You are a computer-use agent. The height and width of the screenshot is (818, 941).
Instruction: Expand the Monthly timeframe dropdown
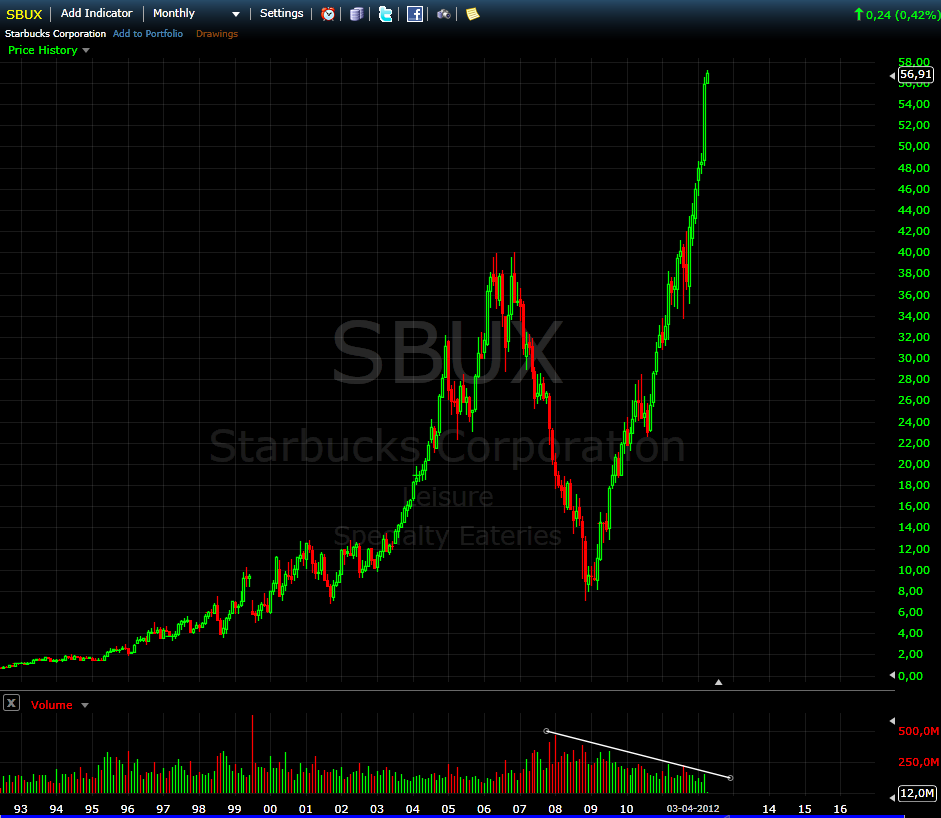click(x=236, y=14)
